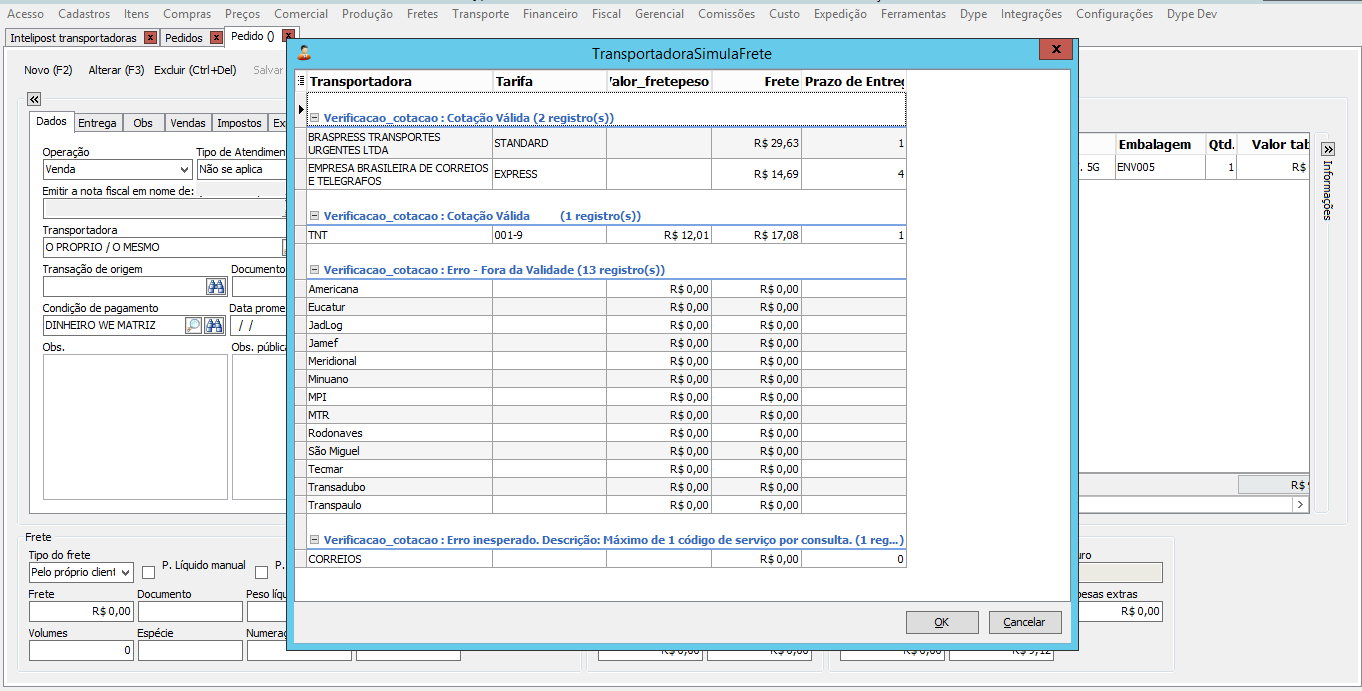Close the Pedido () tab
1362x691 pixels.
pyautogui.click(x=288, y=36)
